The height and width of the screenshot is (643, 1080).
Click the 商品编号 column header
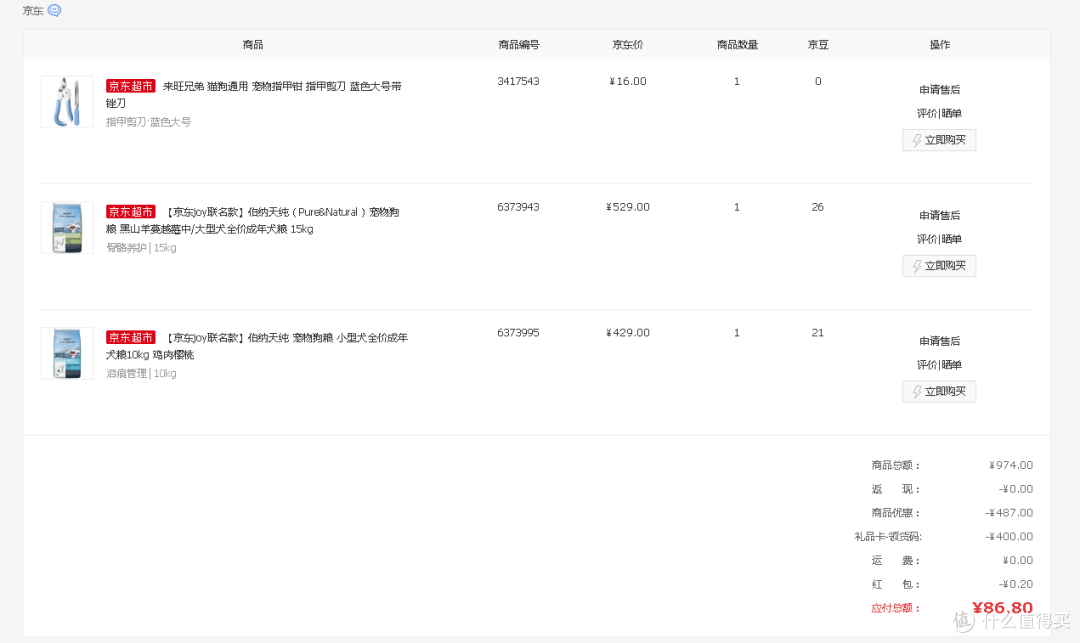coord(519,45)
